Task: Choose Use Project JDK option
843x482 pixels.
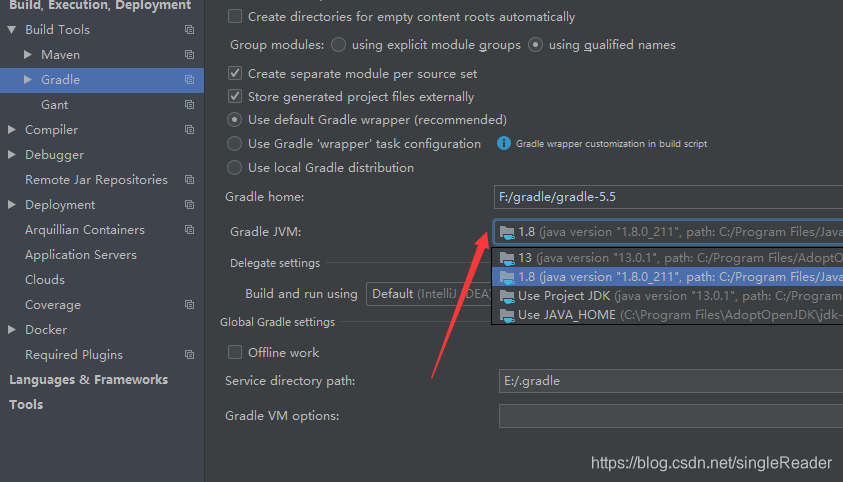Action: tap(668, 296)
